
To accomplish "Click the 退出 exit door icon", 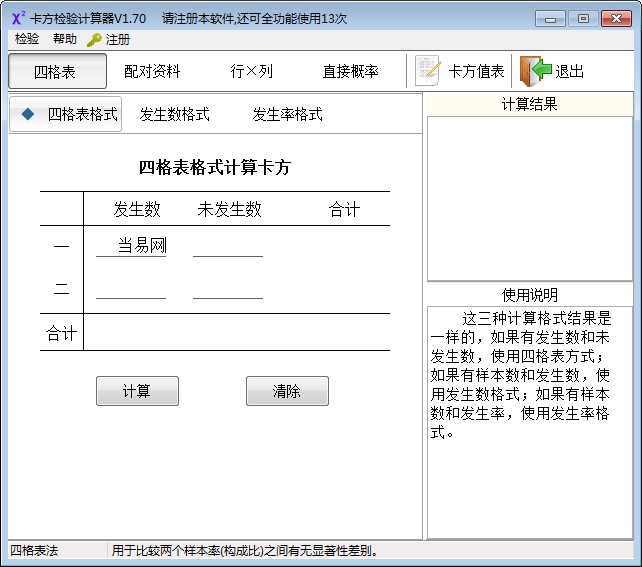I will point(535,71).
